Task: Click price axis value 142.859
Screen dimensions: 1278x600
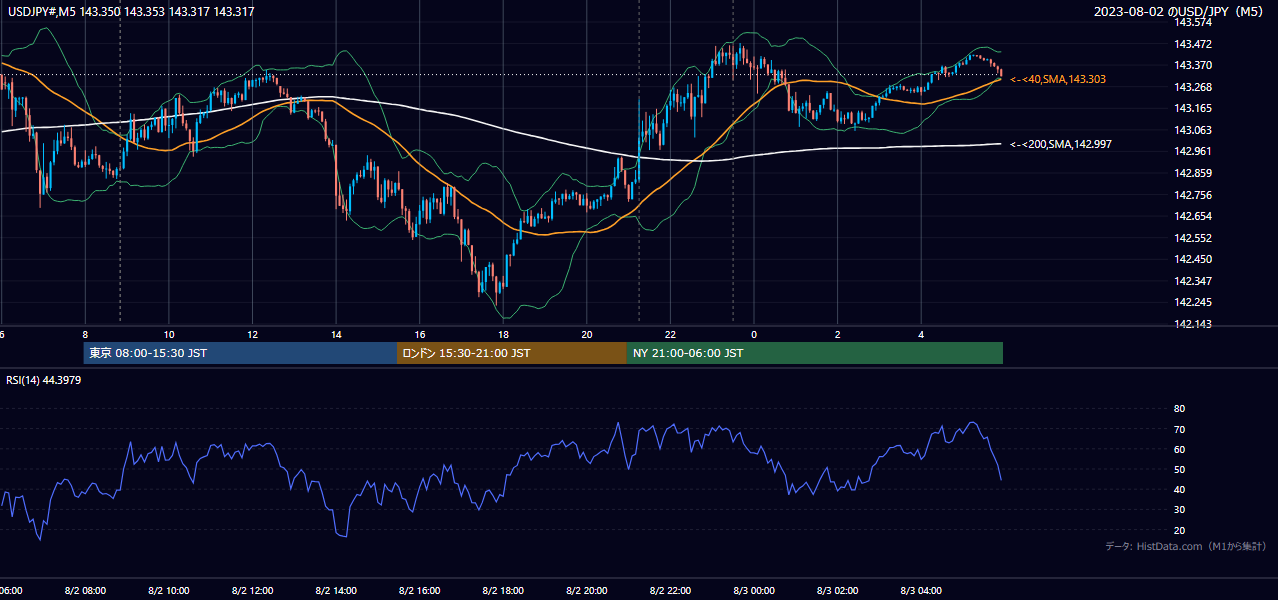Action: pos(1193,173)
